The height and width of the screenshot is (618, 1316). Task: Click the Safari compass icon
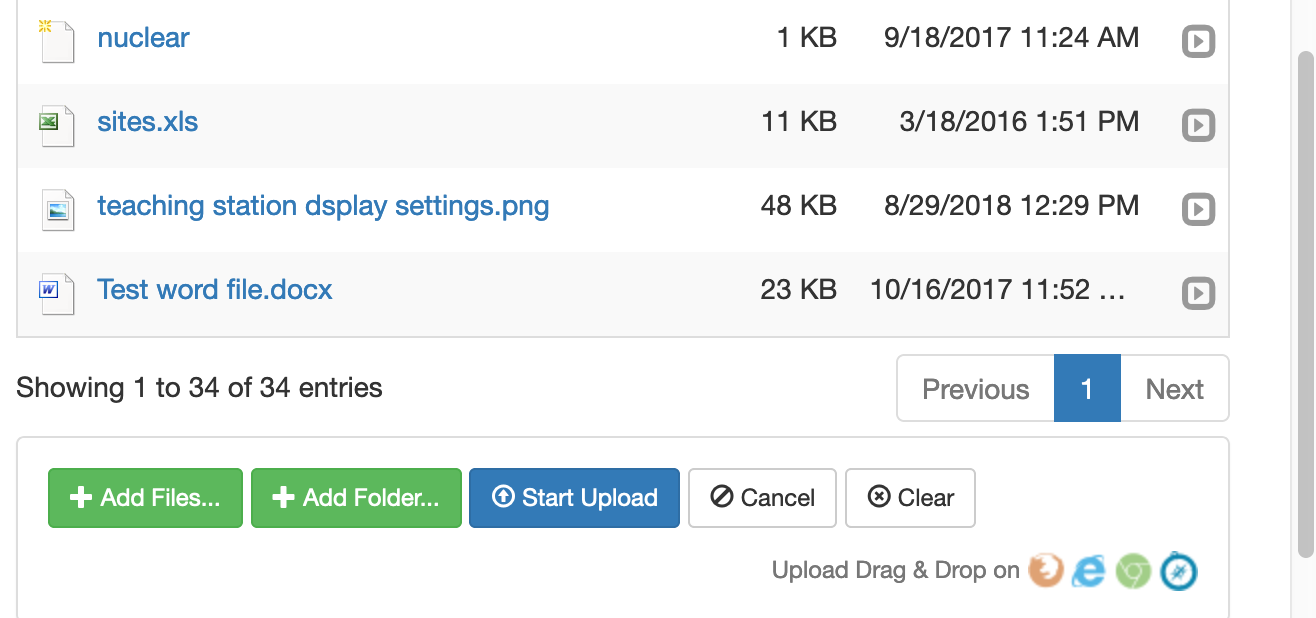[x=1178, y=571]
